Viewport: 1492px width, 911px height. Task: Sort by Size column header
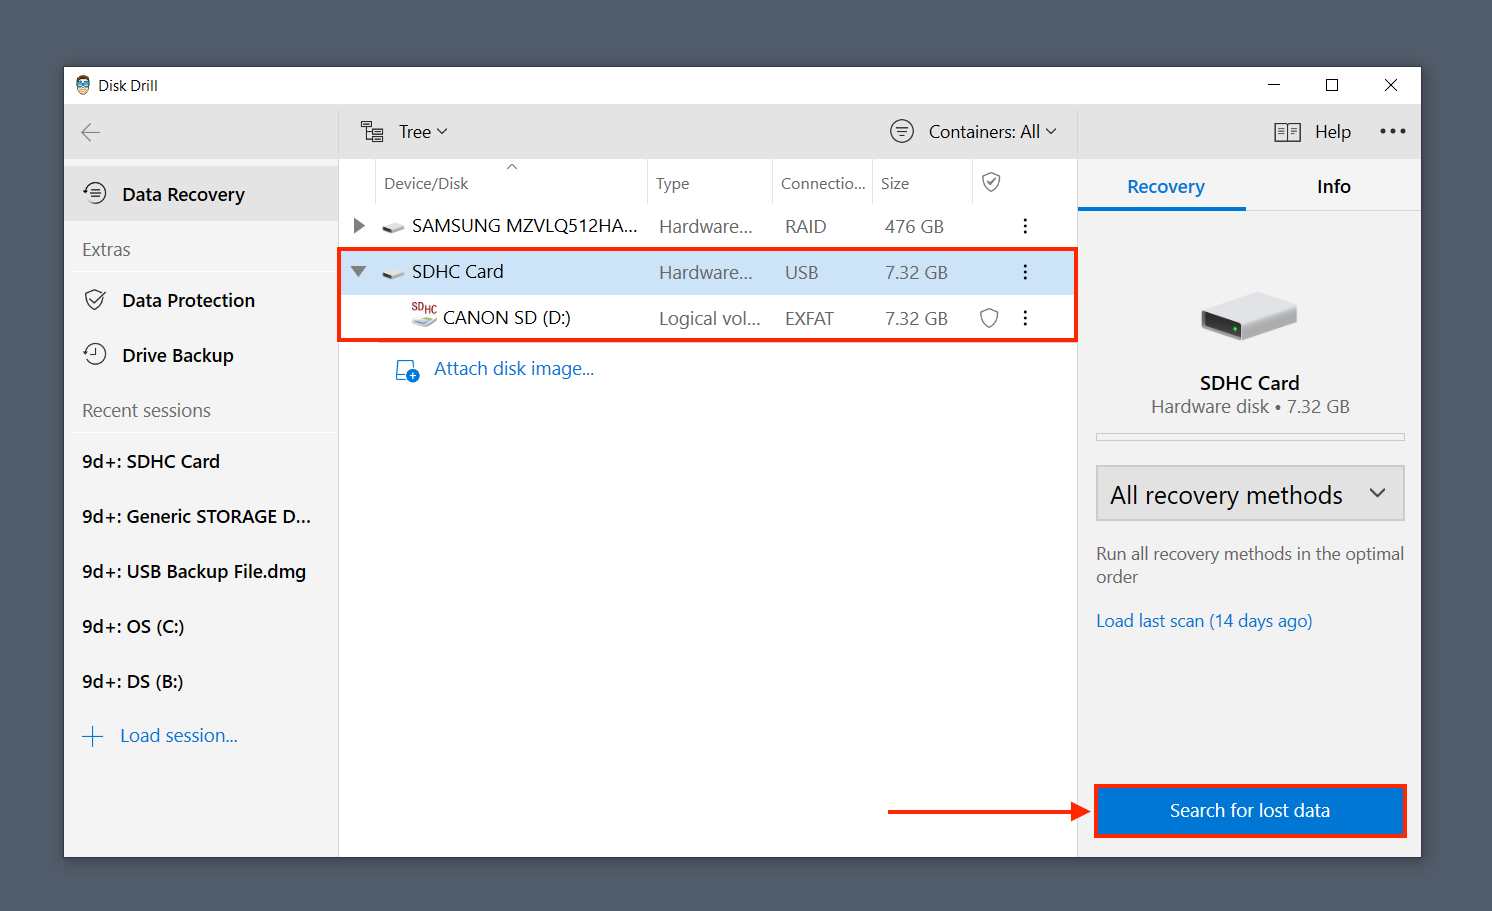[x=922, y=183]
